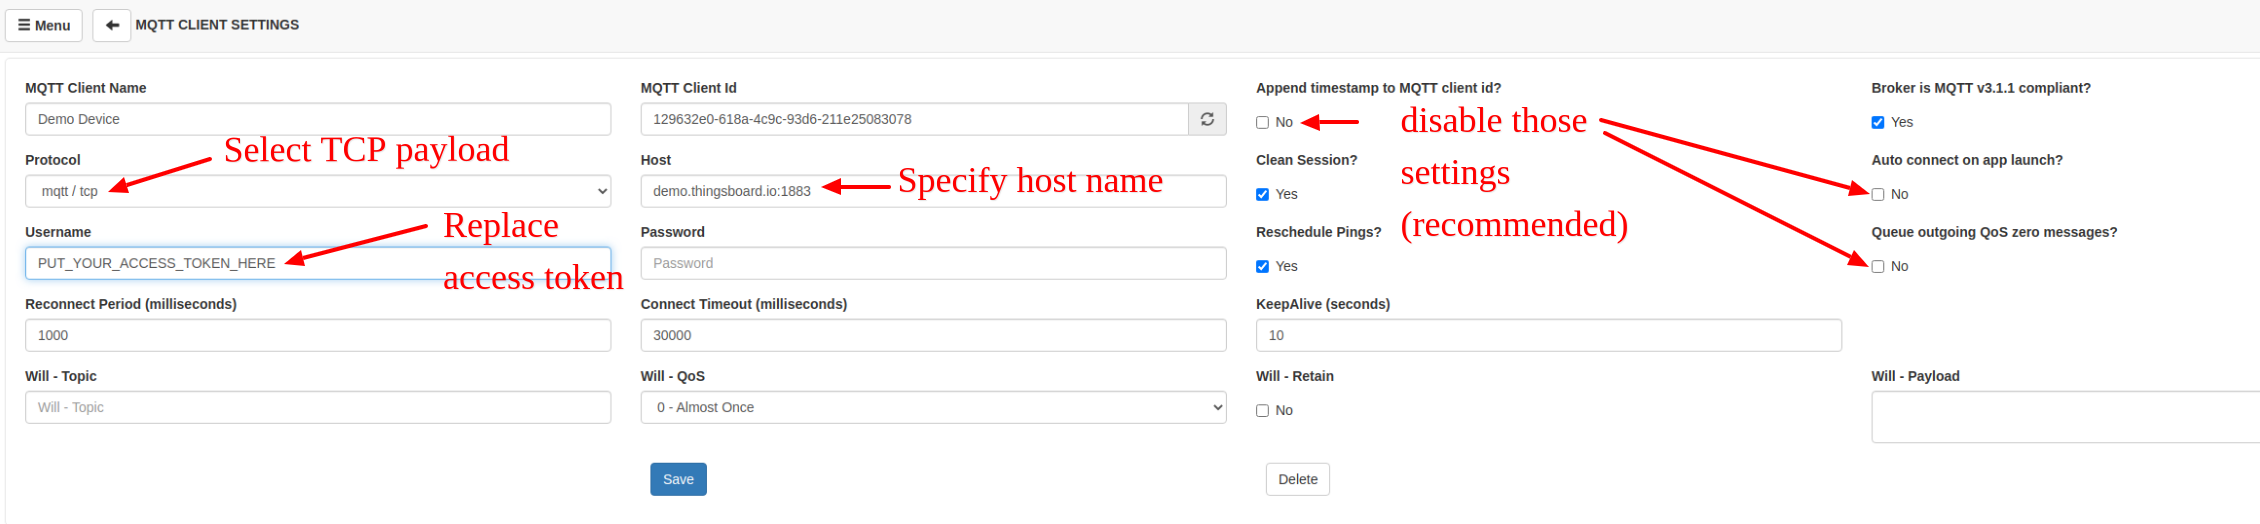This screenshot has height=524, width=2260.
Task: Toggle Broker is MQTT v3.1.1 compliant checkbox
Action: pyautogui.click(x=1877, y=123)
